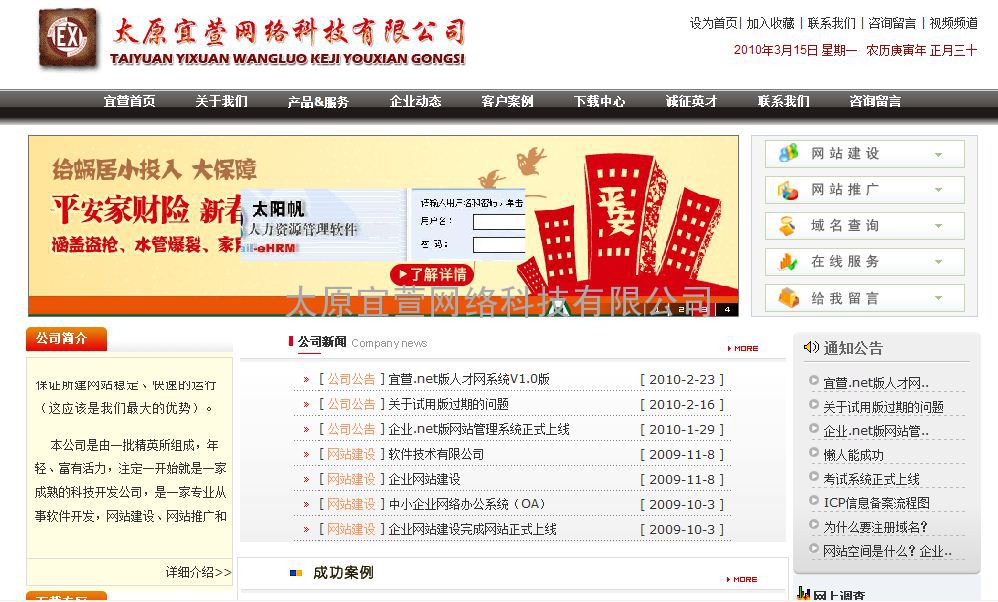Click the 给我留言 mailbox icon

click(x=789, y=298)
